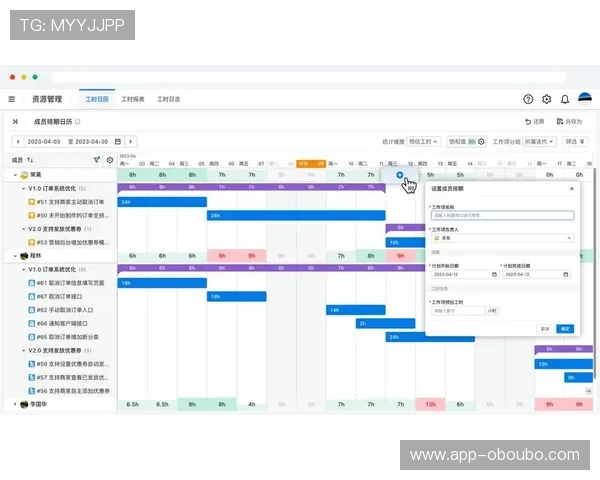The width and height of the screenshot is (600, 480).
Task: Sort the 成员 member column
Action: [30, 160]
